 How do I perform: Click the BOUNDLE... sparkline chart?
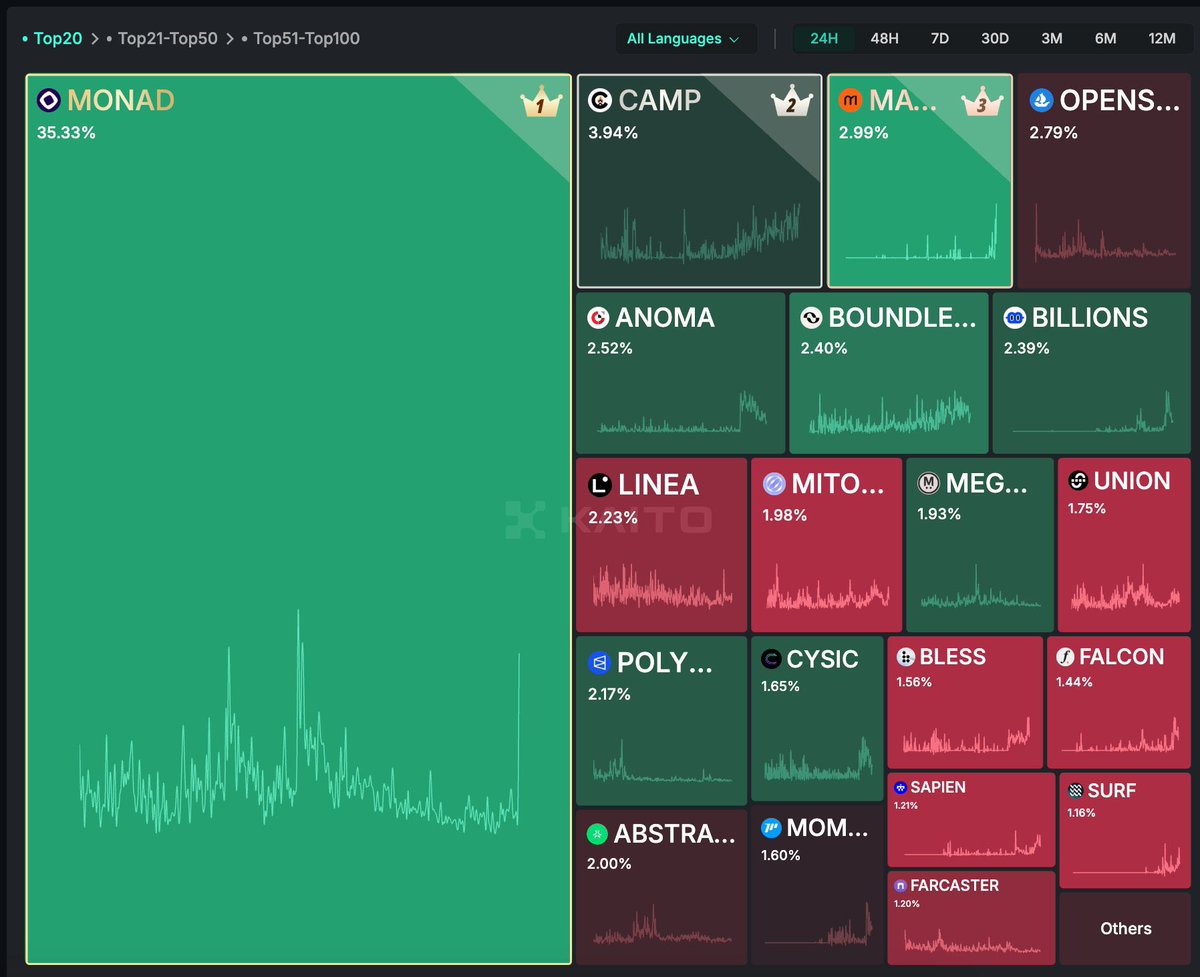889,412
